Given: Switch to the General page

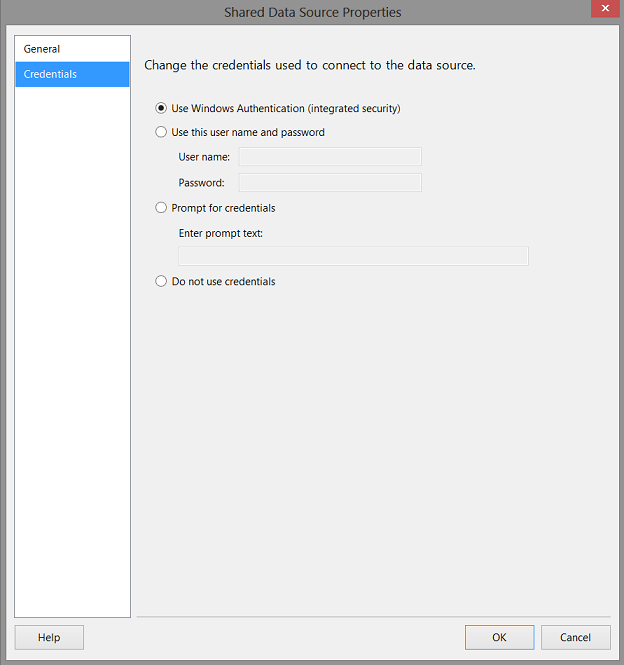Looking at the screenshot, I should click(x=42, y=49).
